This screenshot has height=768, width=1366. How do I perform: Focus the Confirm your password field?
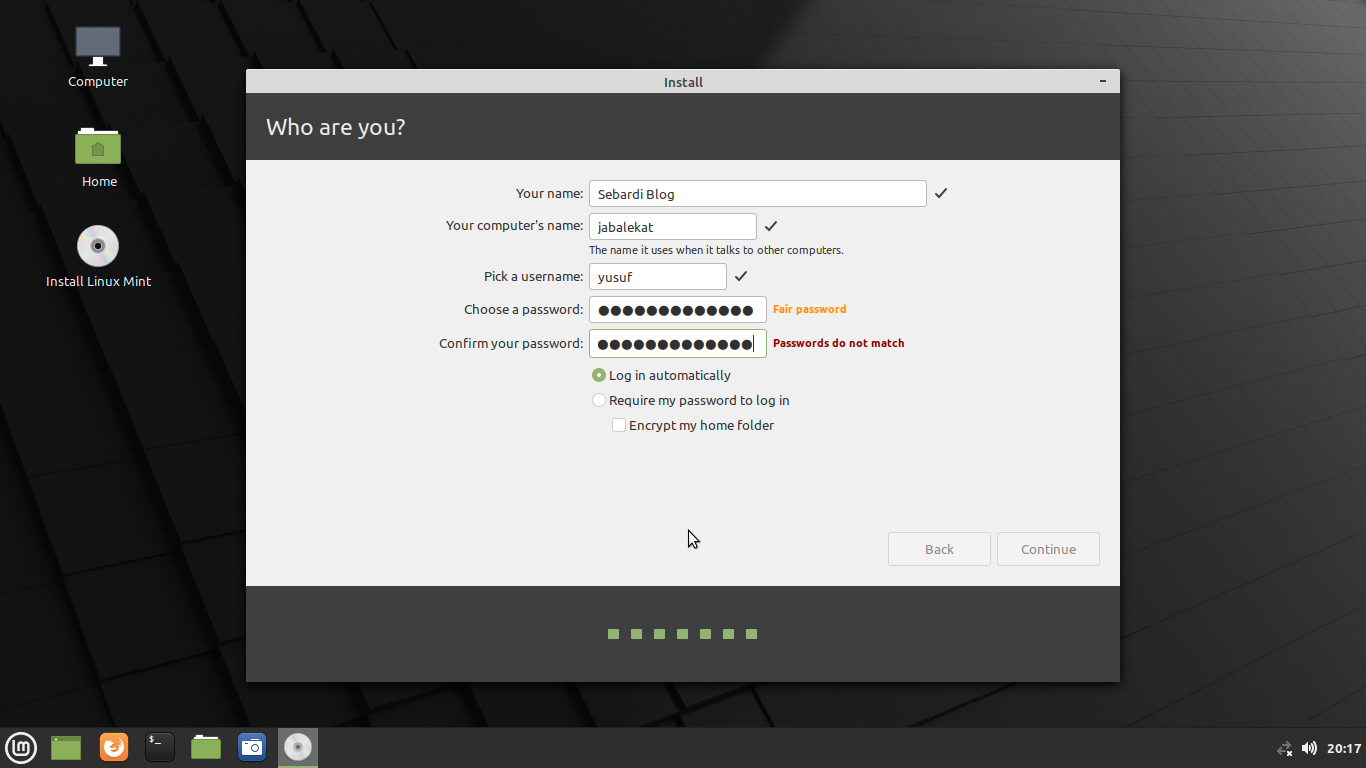(x=677, y=343)
